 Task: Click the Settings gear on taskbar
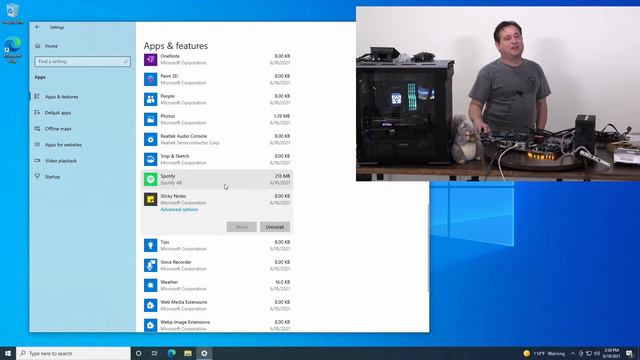click(204, 353)
